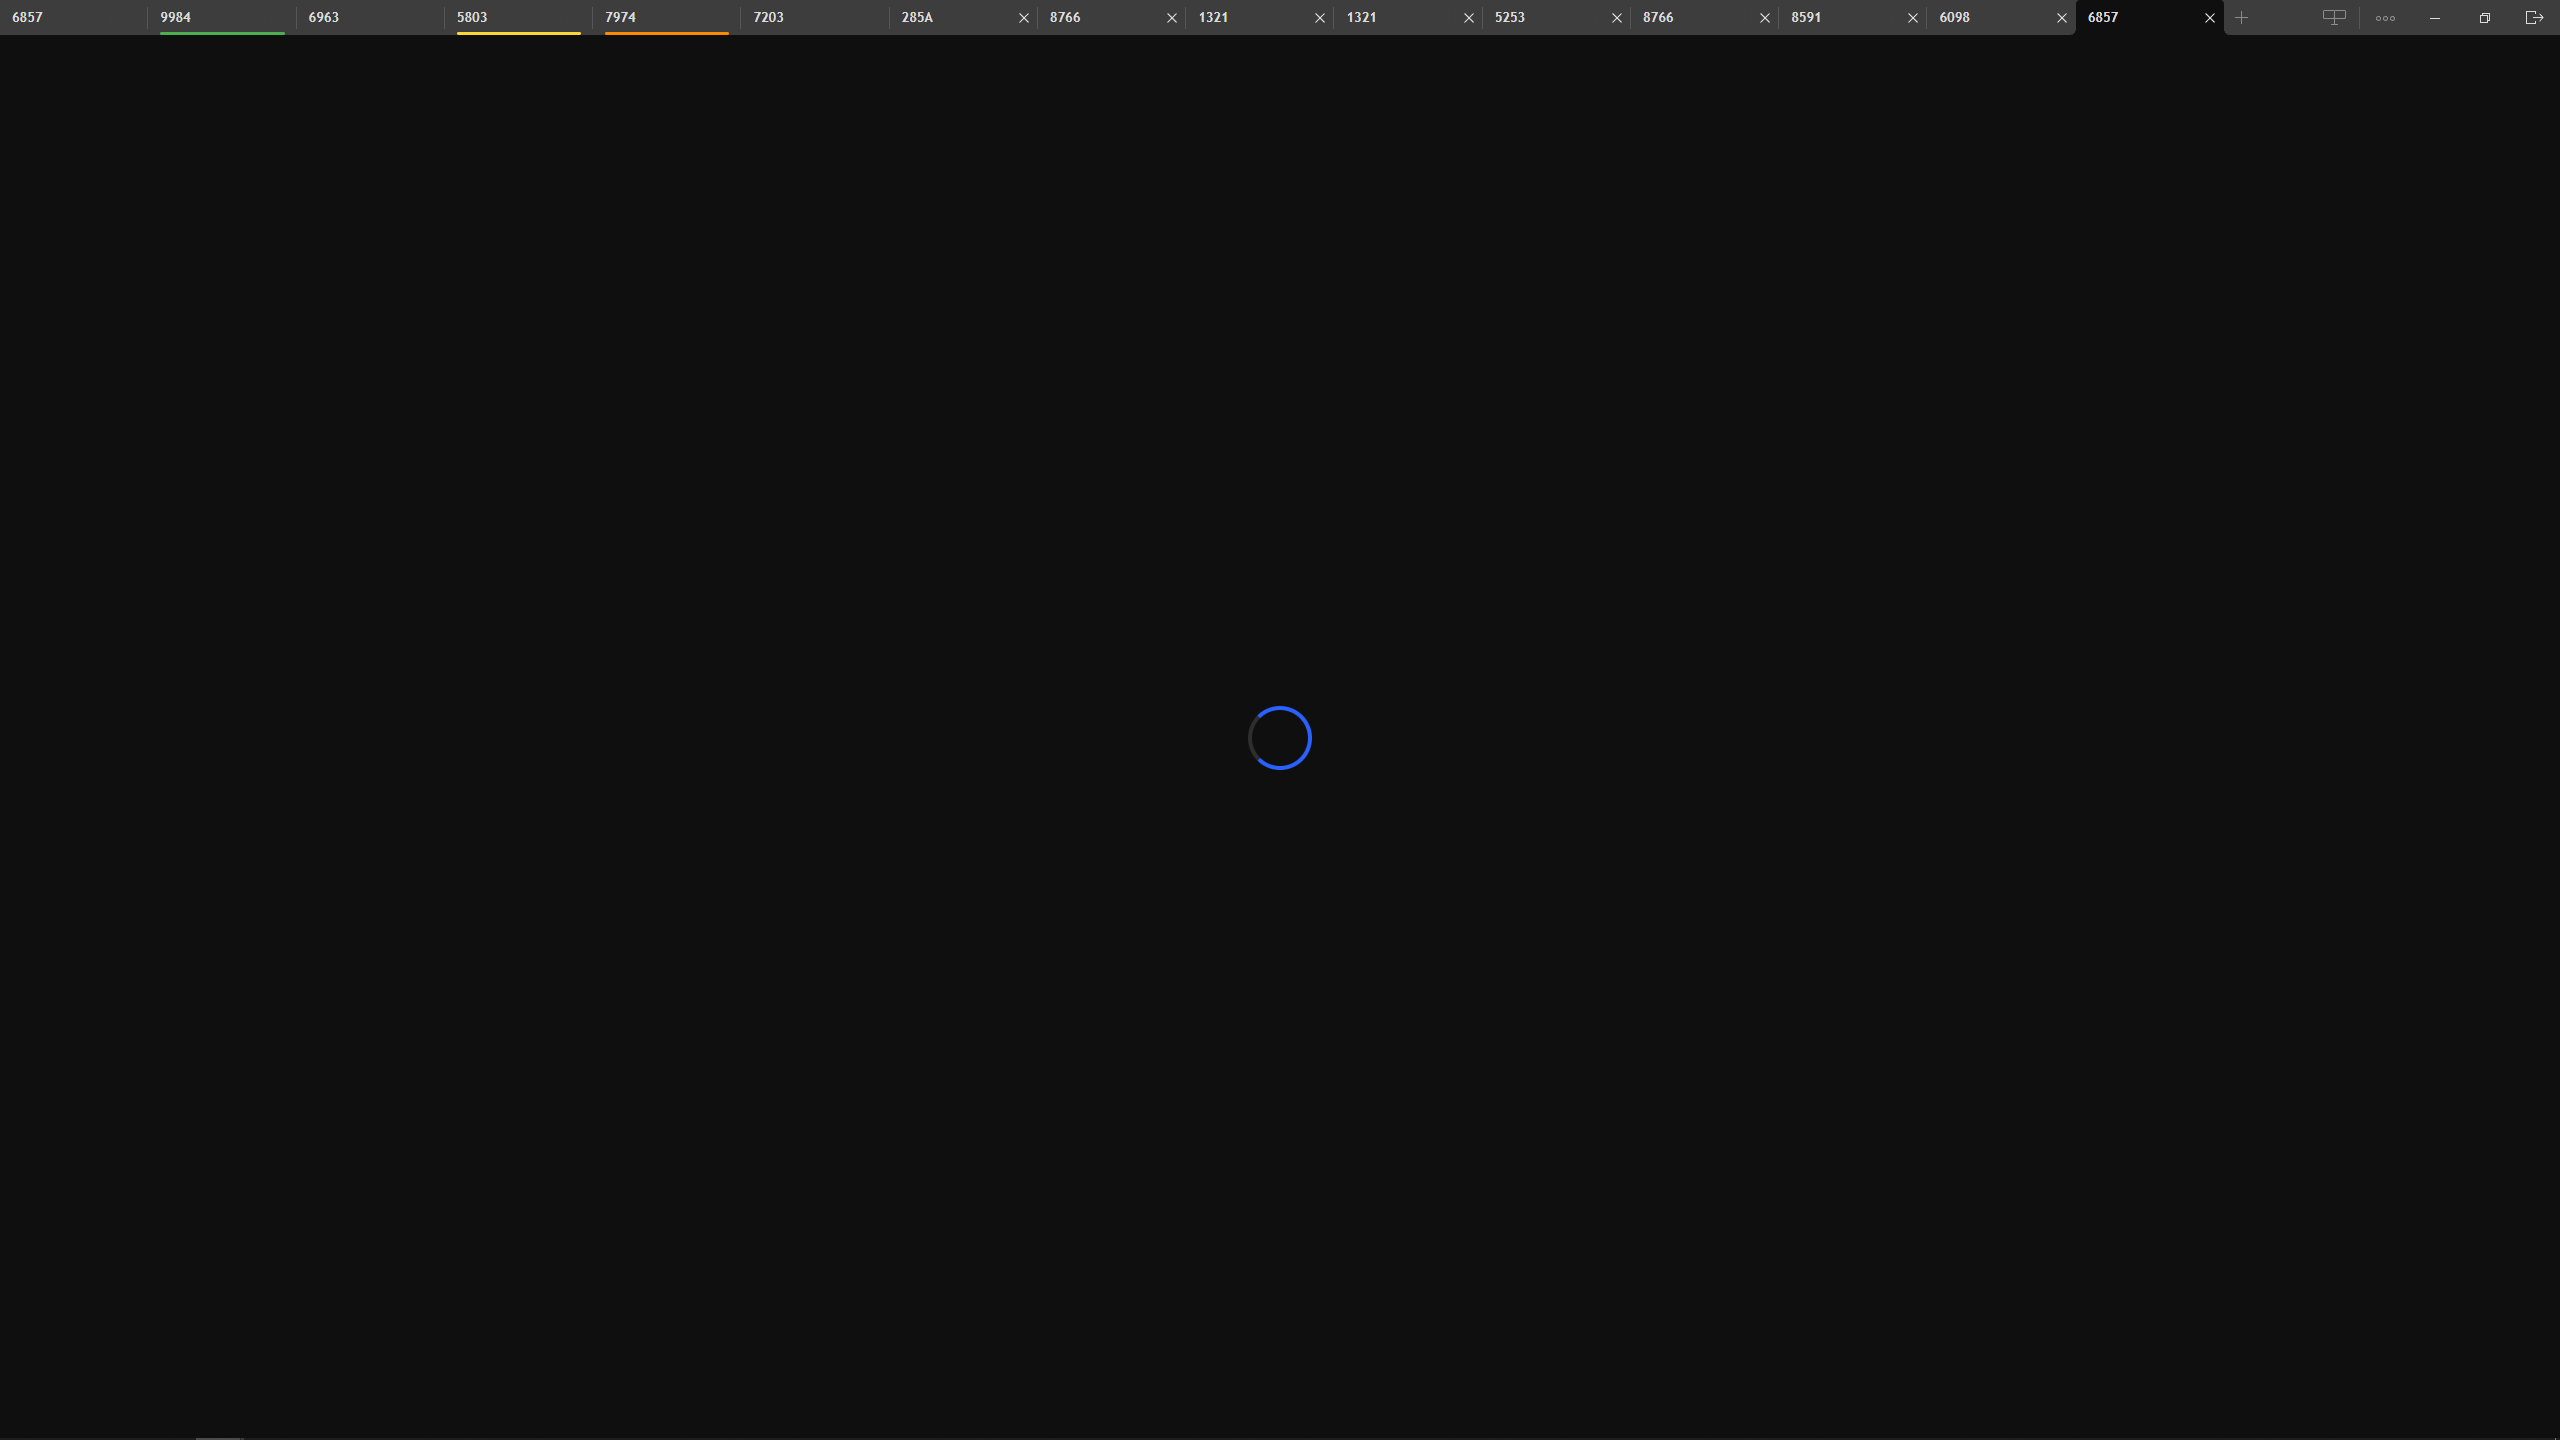
Task: Select the orange-underlined 7974 tab
Action: pos(666,17)
